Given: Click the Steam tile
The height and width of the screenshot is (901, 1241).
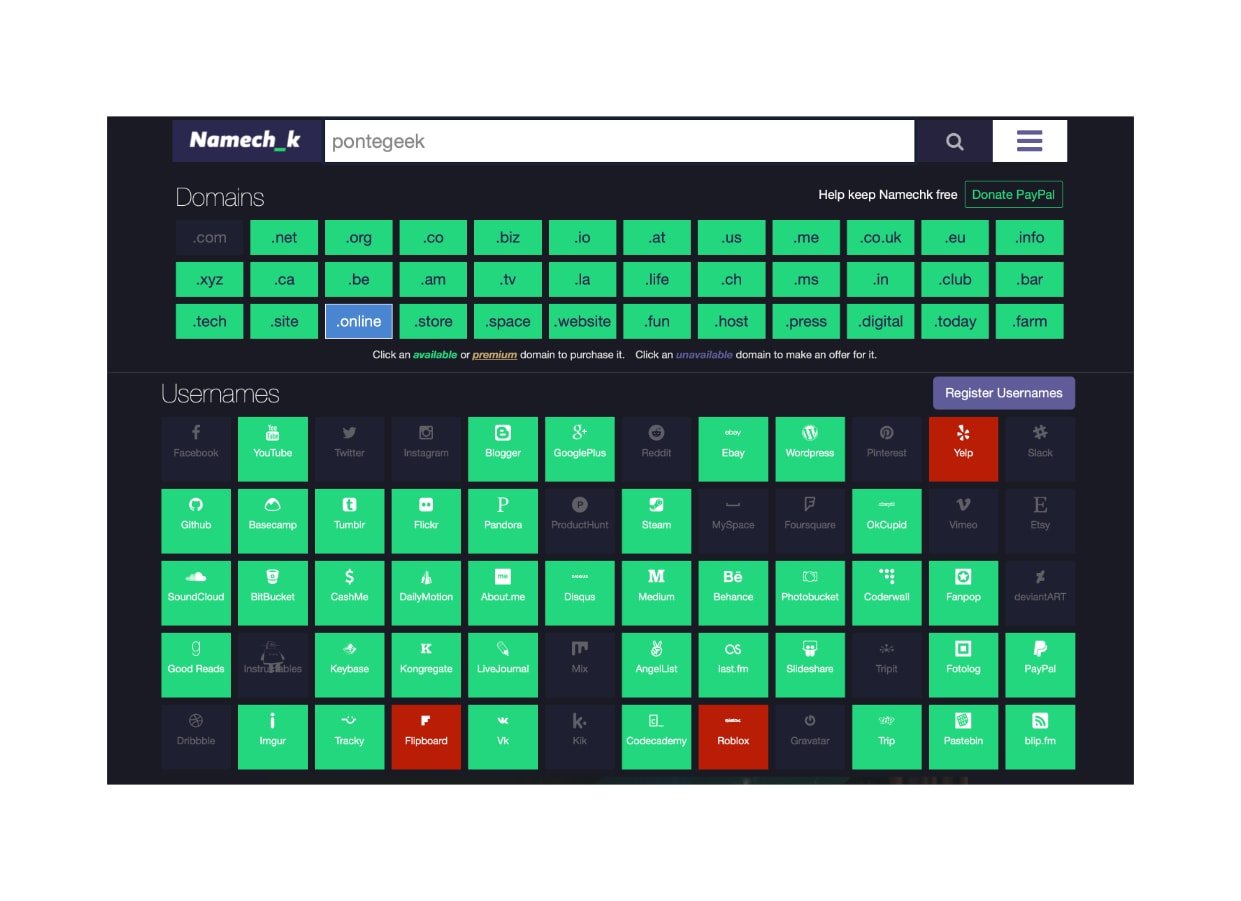Looking at the screenshot, I should (x=657, y=522).
